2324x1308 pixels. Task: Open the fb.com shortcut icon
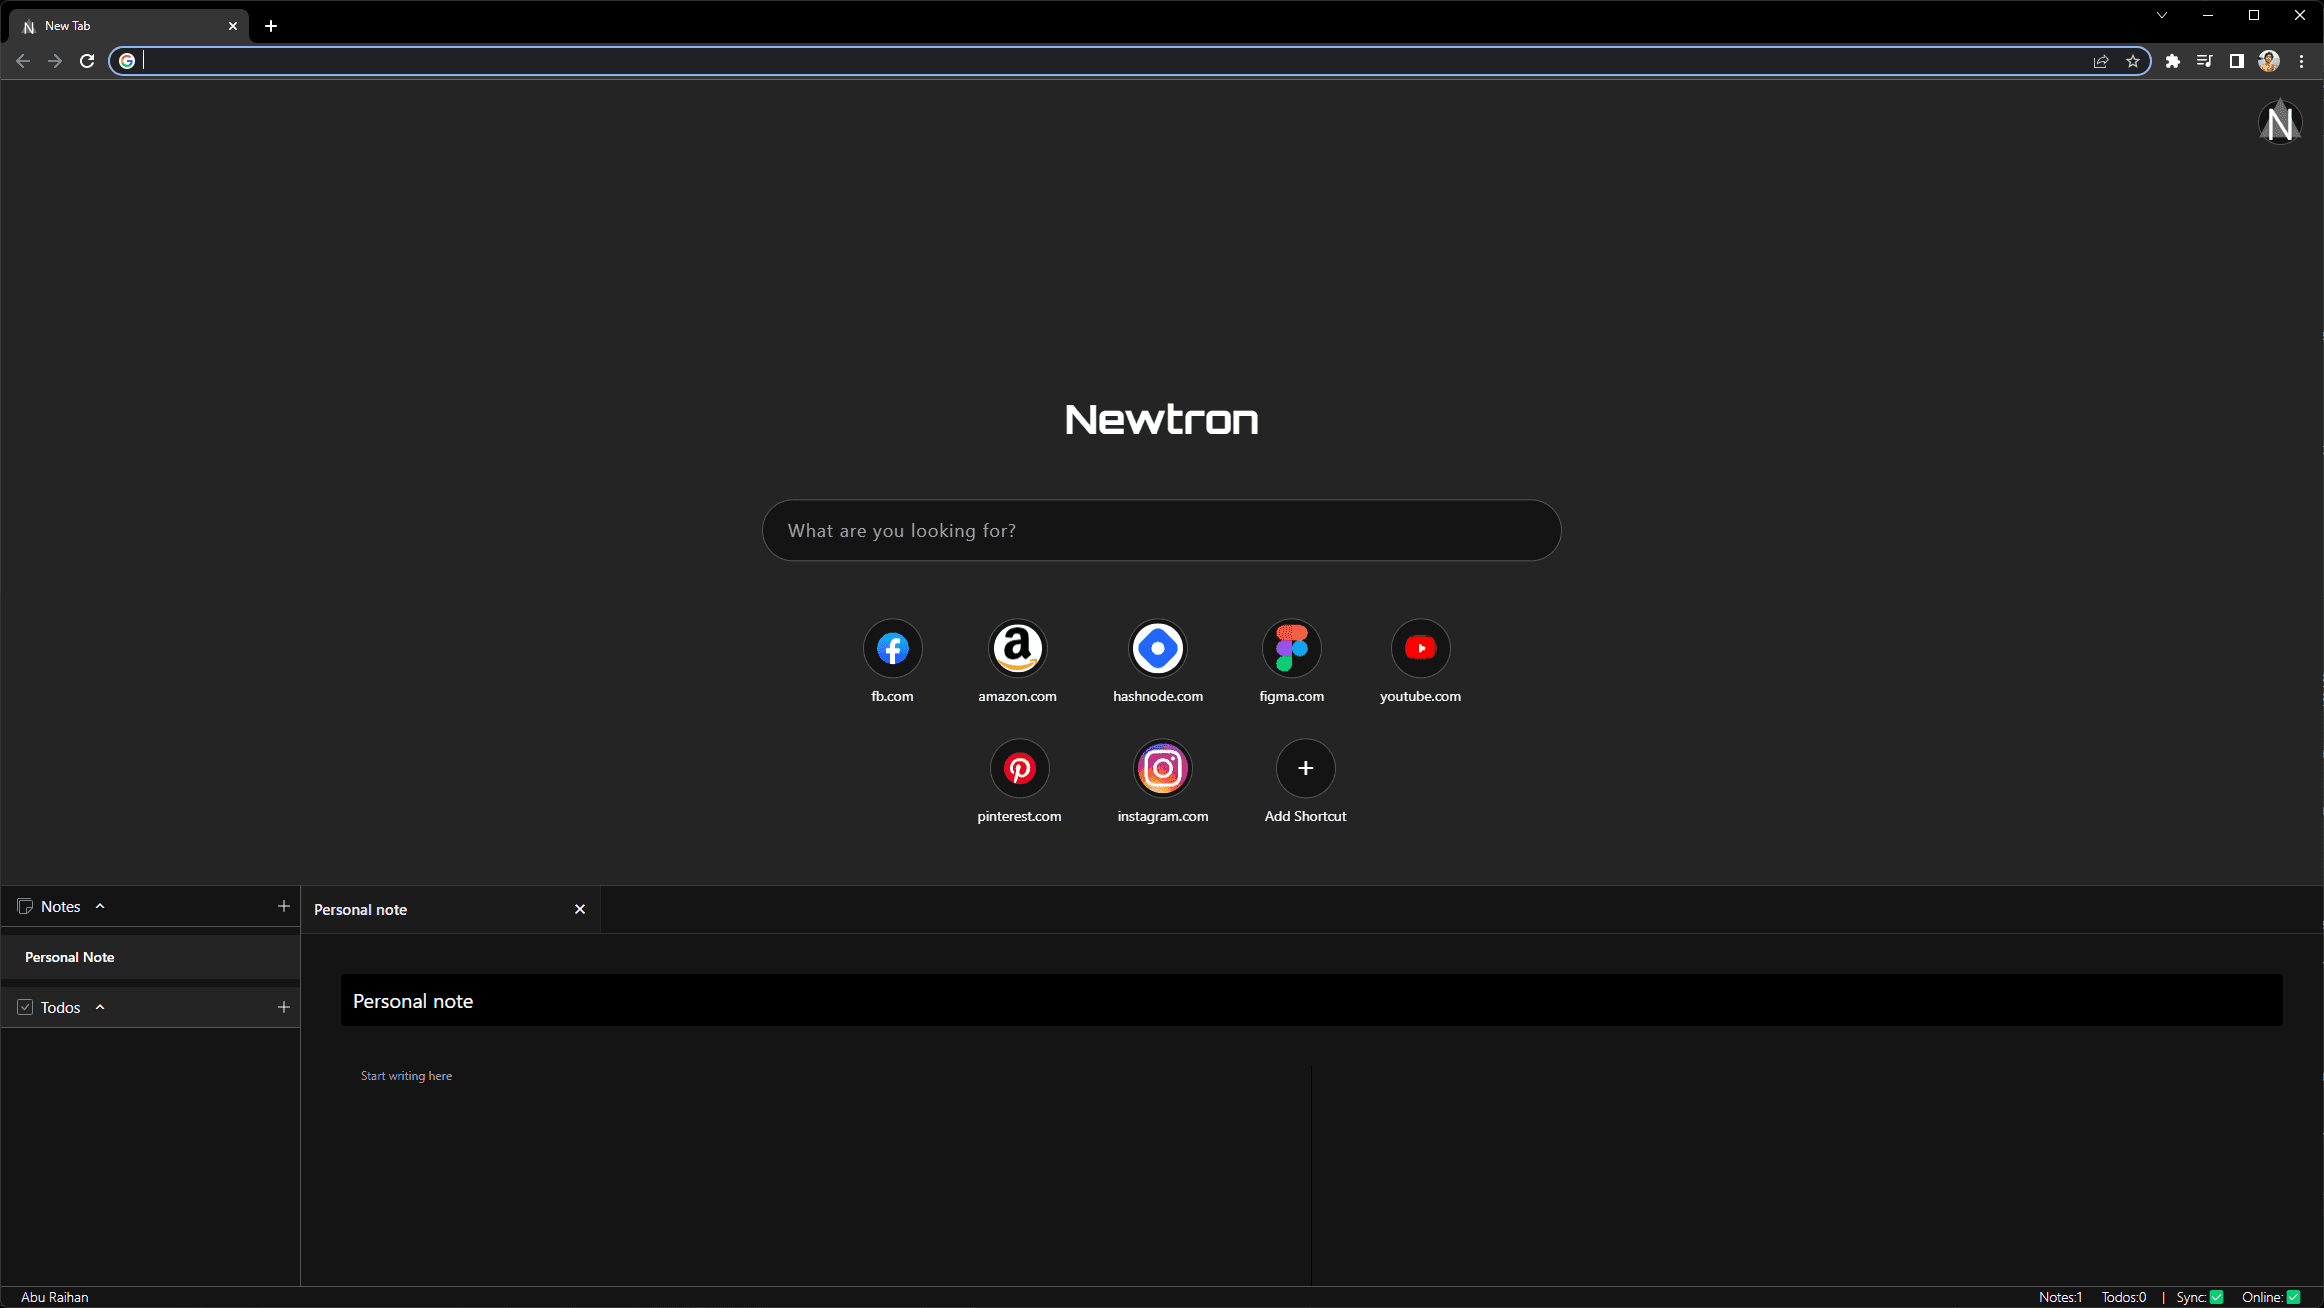point(892,648)
